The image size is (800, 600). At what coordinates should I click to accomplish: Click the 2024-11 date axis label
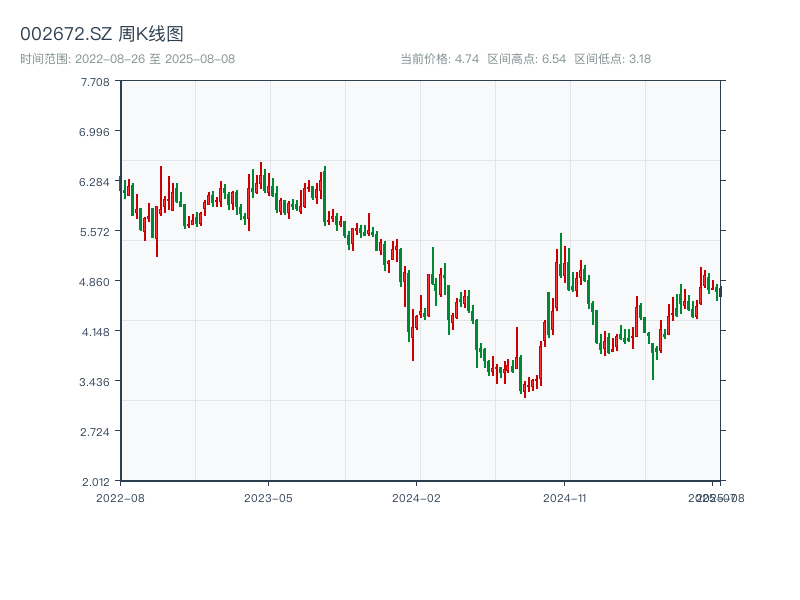pyautogui.click(x=564, y=497)
